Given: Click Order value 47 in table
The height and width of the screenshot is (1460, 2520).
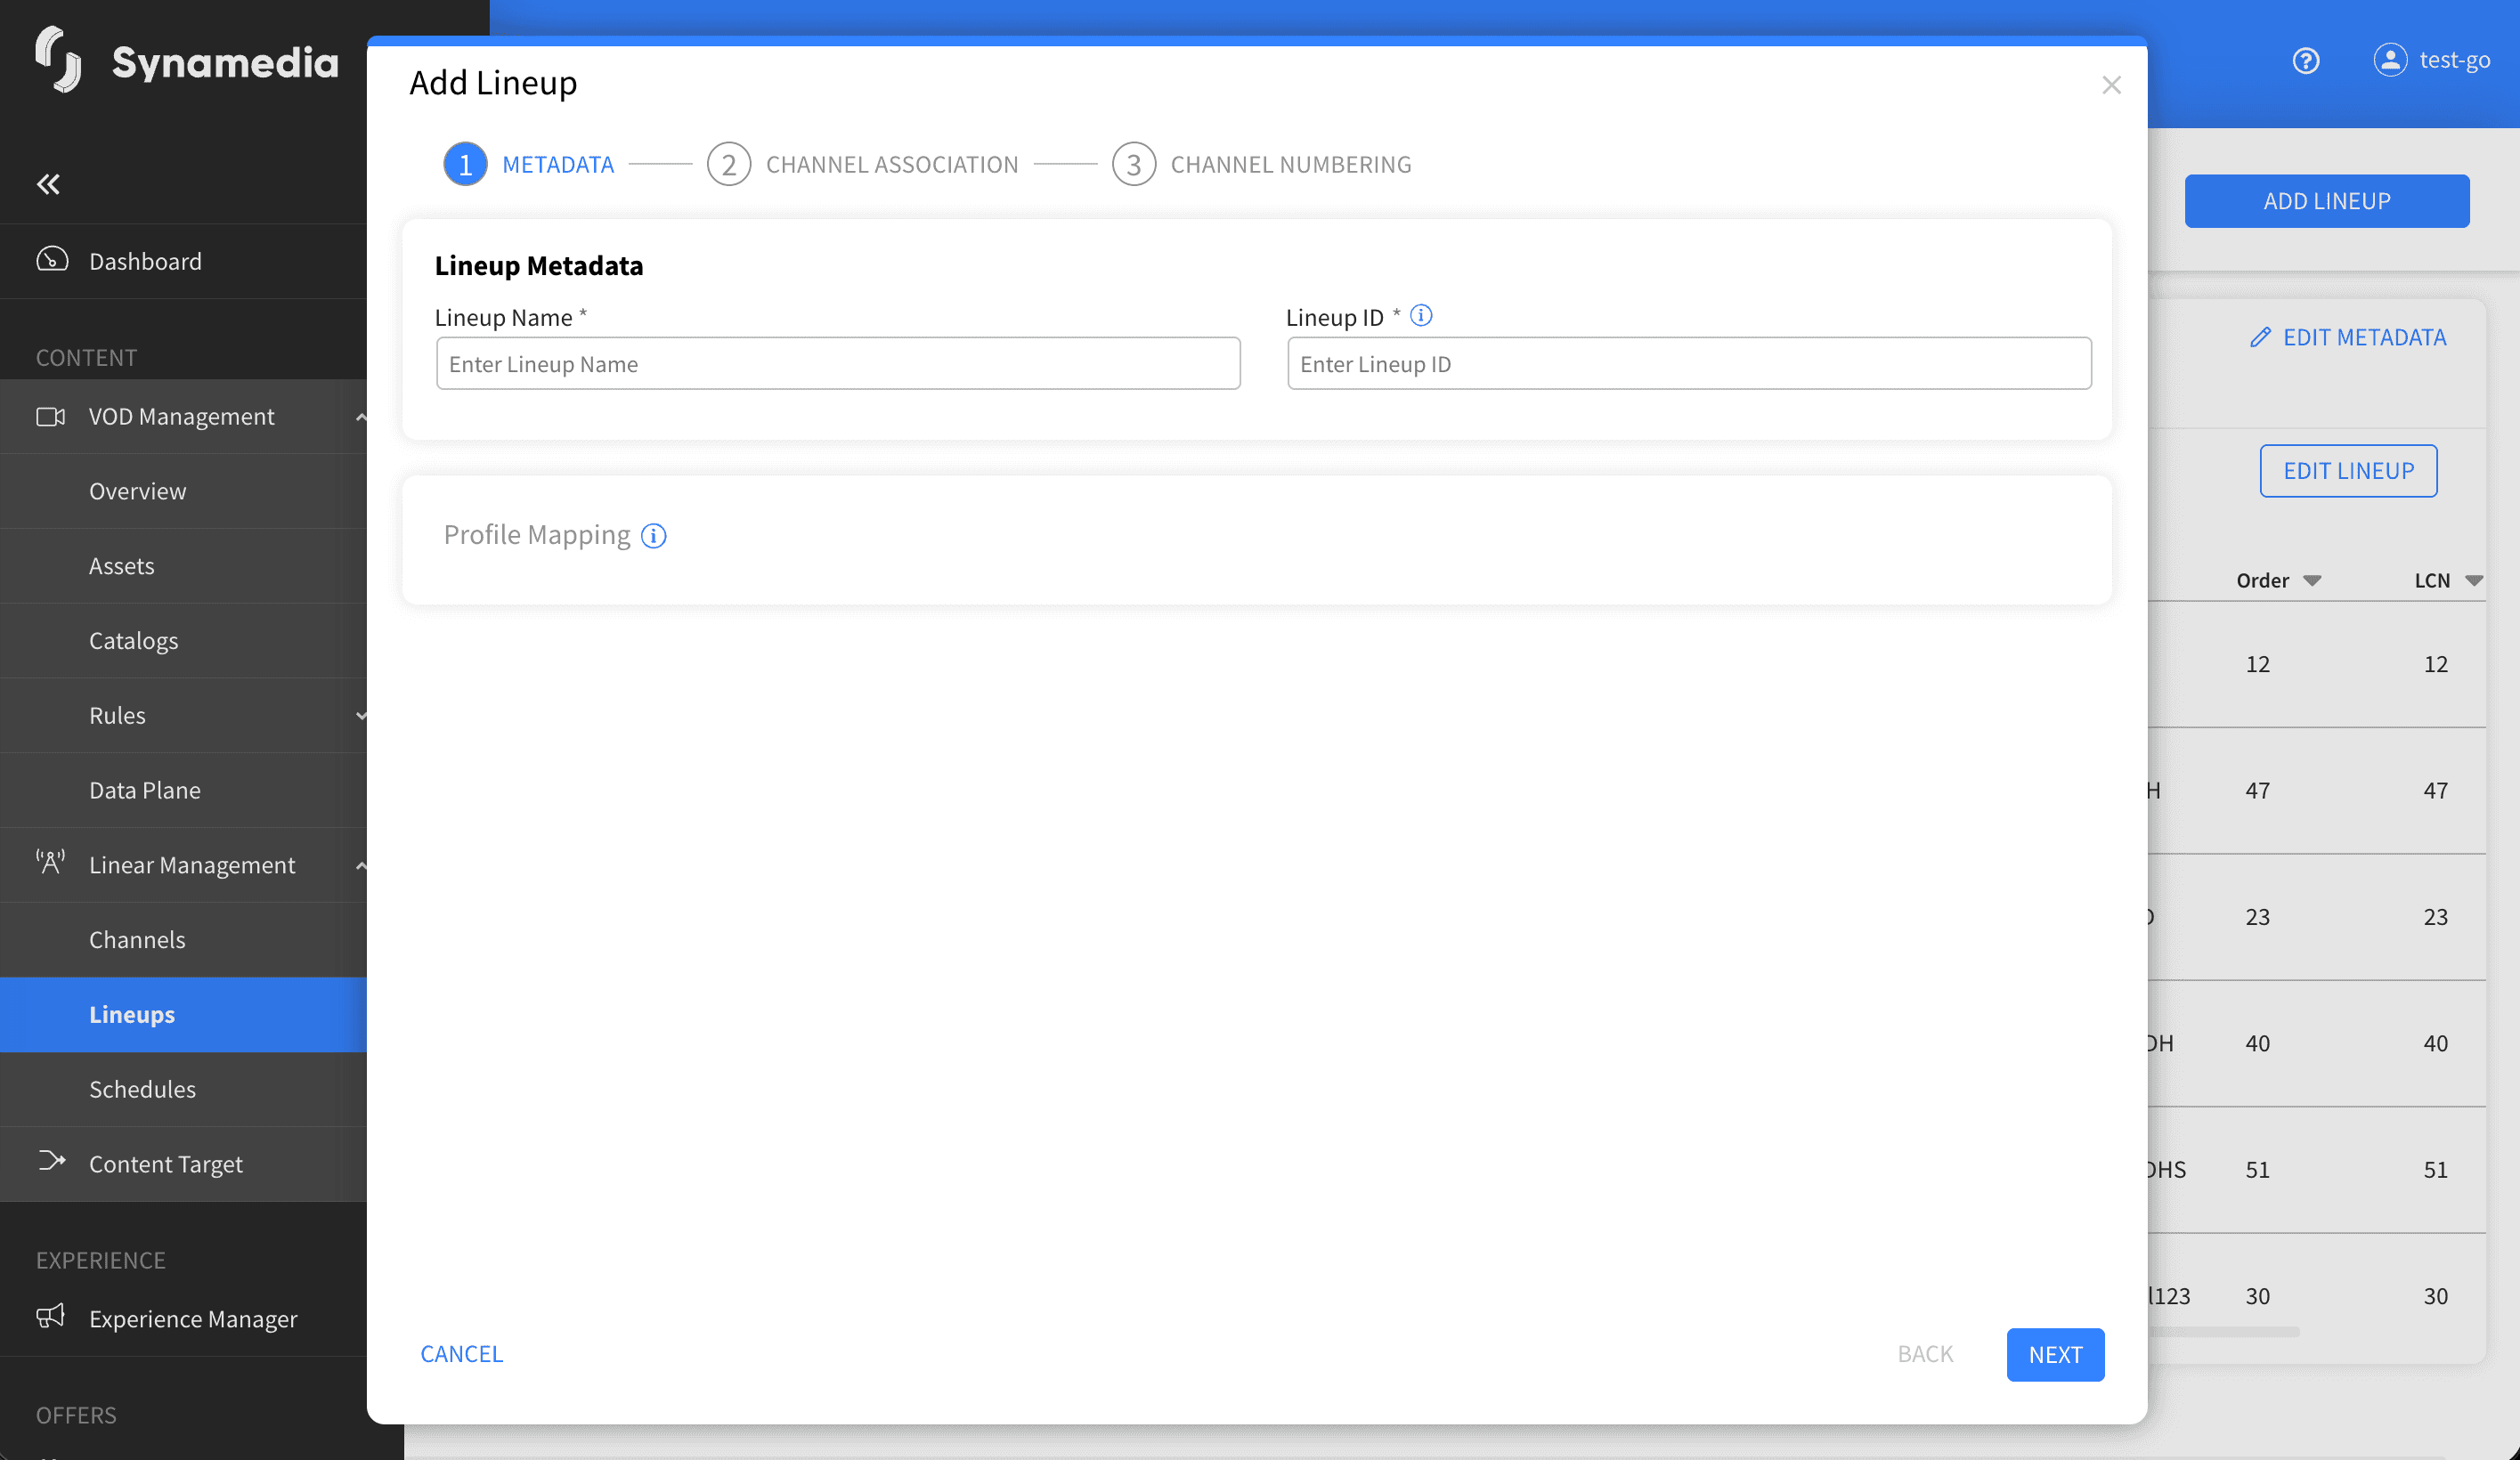Looking at the screenshot, I should point(2257,791).
